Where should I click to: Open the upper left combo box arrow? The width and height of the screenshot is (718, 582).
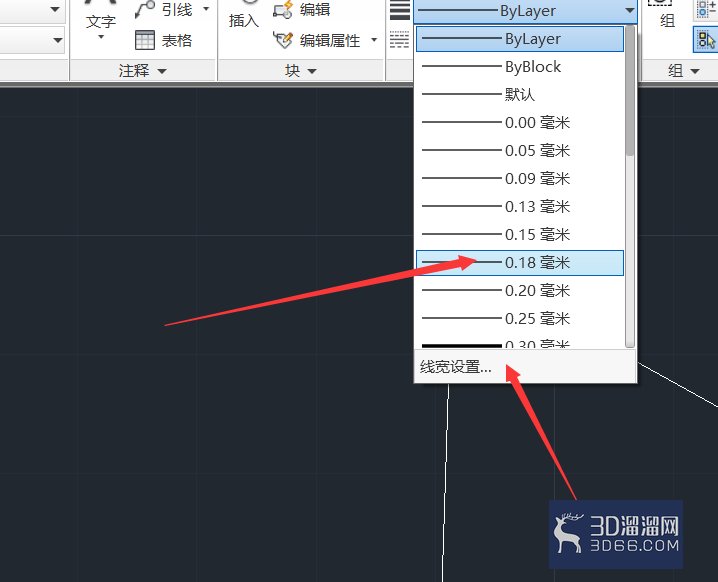click(55, 9)
